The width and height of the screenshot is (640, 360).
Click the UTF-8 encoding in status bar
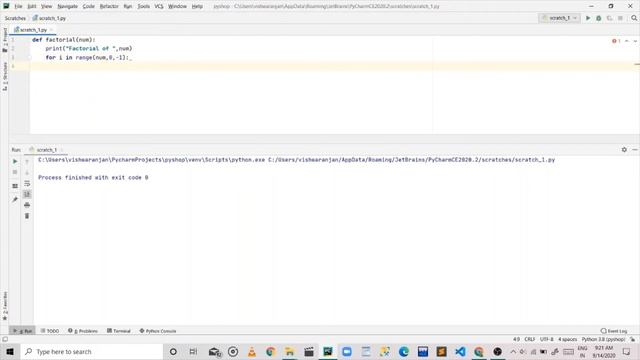[547, 339]
